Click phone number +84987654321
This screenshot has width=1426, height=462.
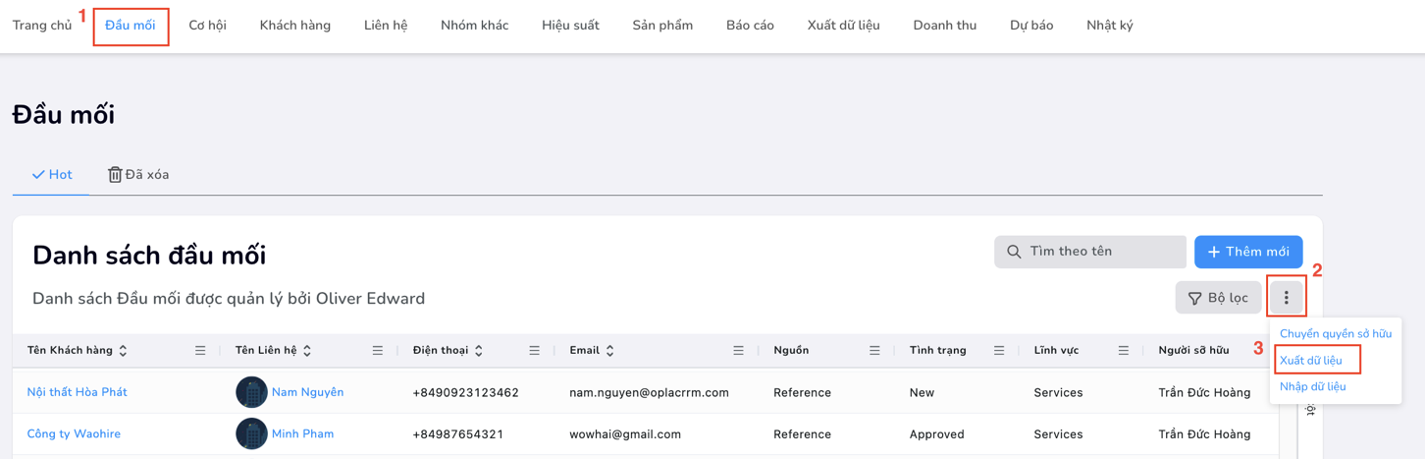coord(458,434)
